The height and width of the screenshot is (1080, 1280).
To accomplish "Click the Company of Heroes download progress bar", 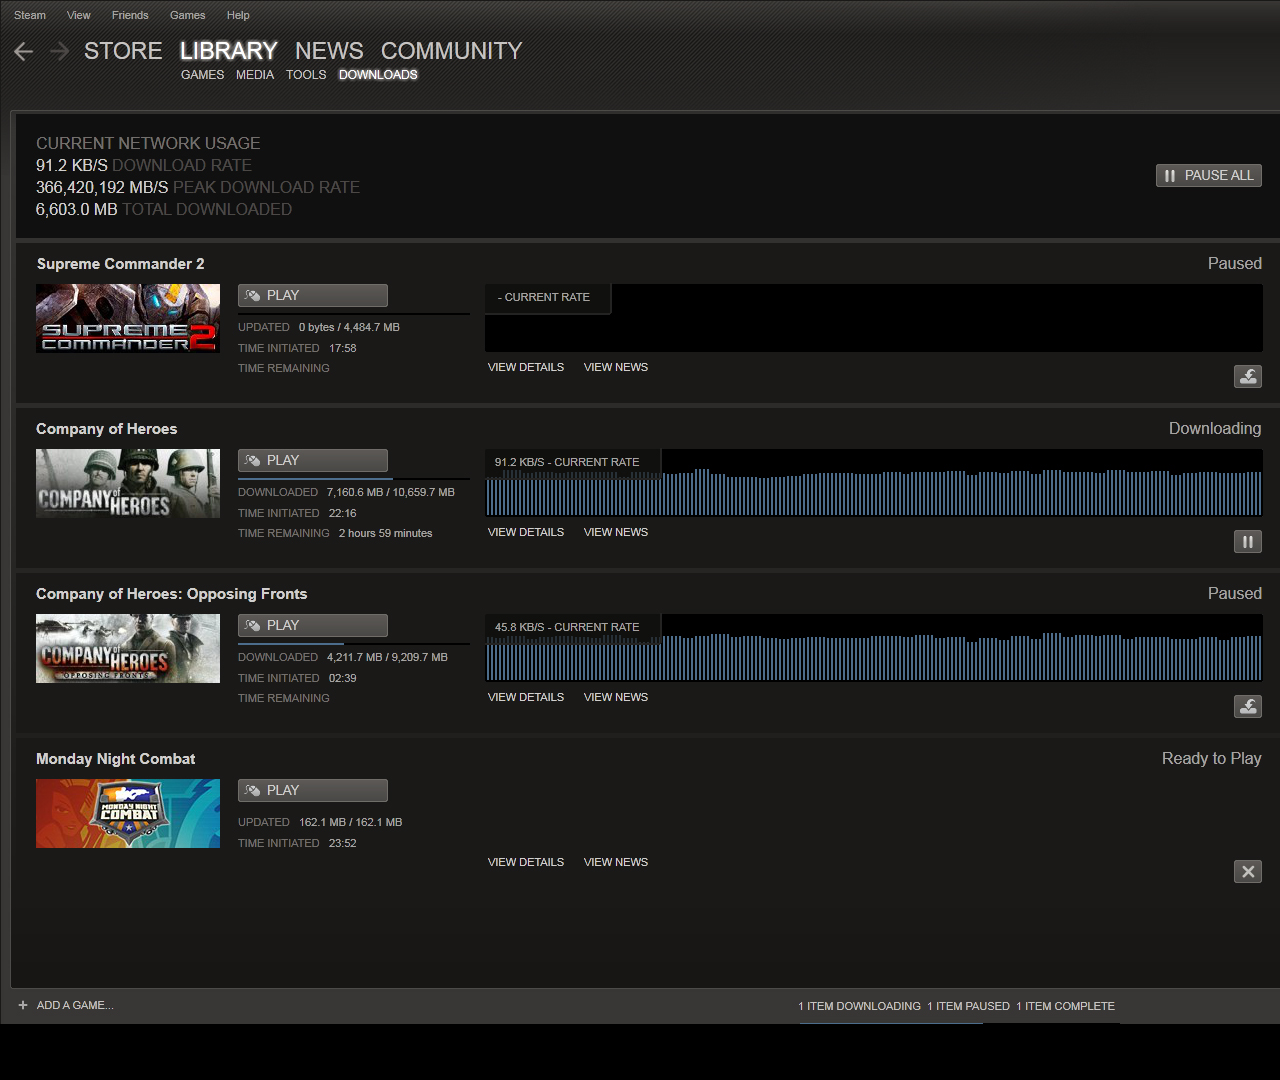I will pyautogui.click(x=353, y=479).
